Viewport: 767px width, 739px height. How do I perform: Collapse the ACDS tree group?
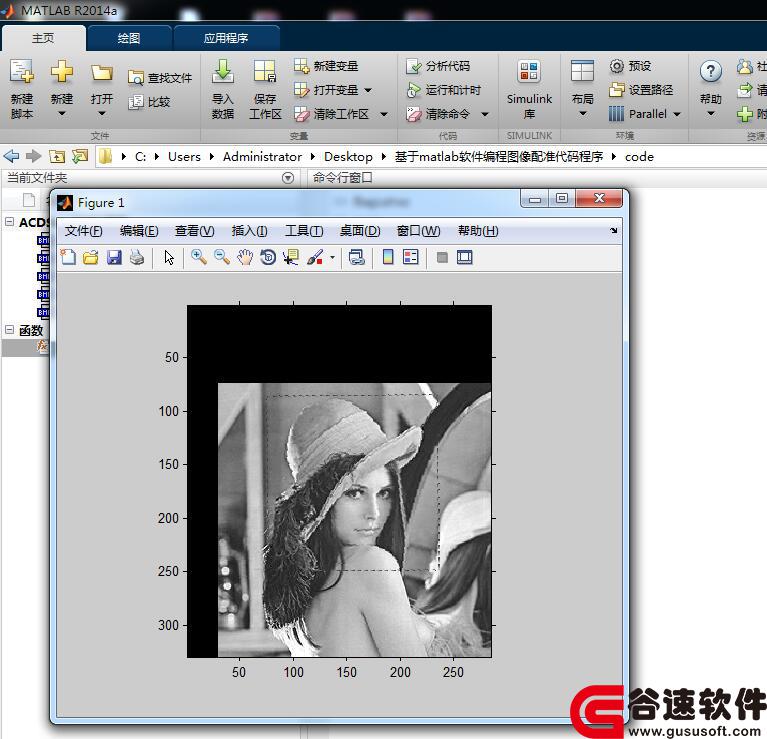tap(9, 222)
